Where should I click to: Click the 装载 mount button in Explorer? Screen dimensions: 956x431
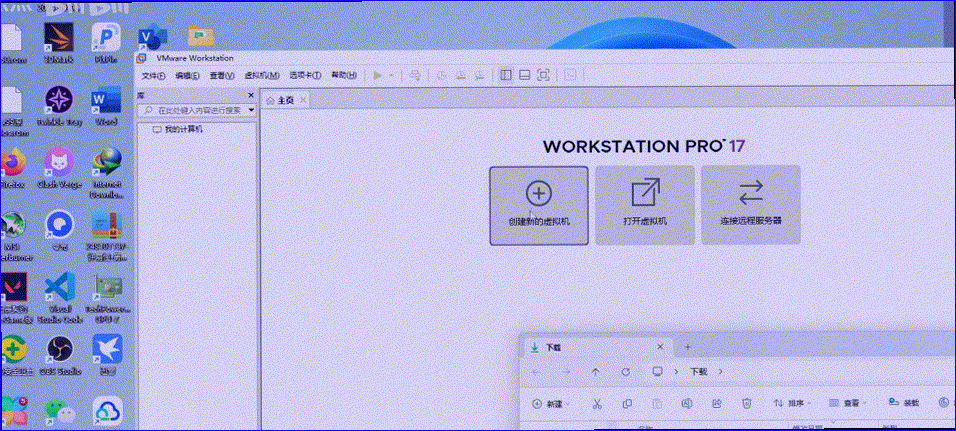[904, 403]
